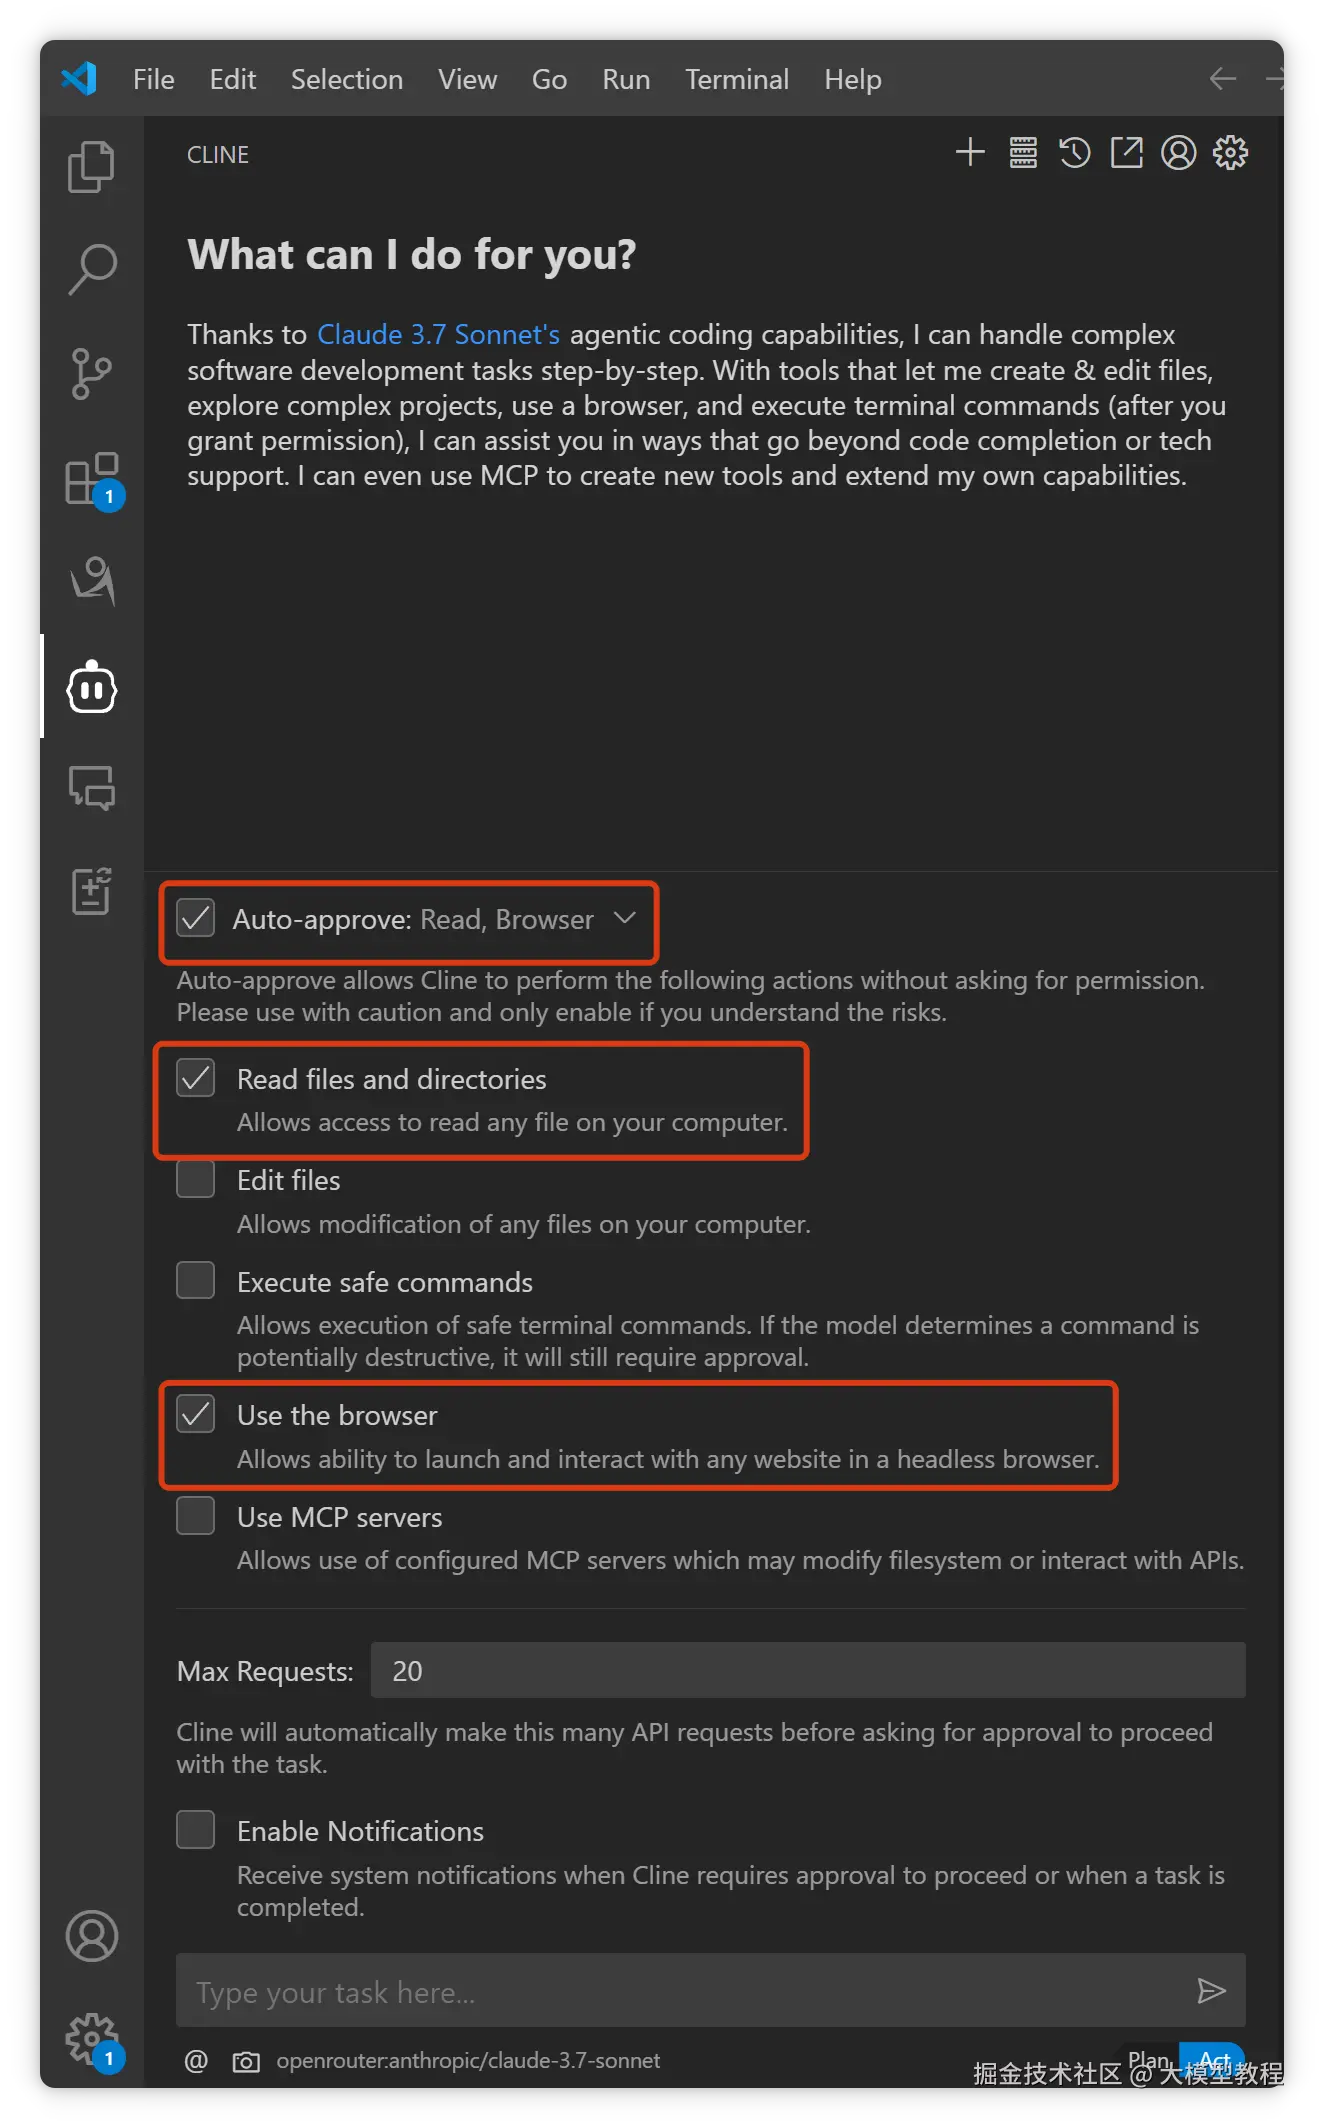This screenshot has width=1324, height=2128.
Task: Click the model name openrouter:anthropic/claude-3.7-sonnet
Action: (x=468, y=2060)
